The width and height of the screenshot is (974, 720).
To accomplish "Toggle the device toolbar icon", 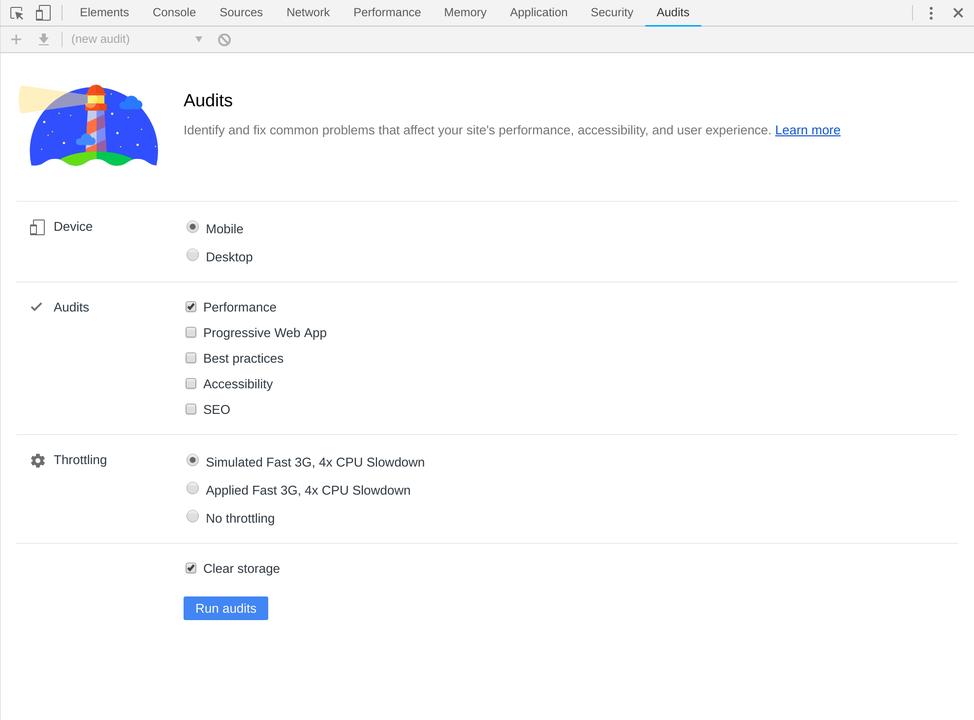I will (43, 13).
